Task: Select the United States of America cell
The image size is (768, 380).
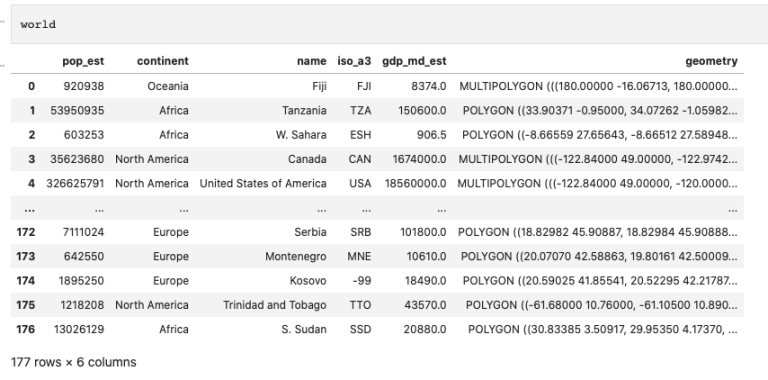Action: tap(263, 184)
